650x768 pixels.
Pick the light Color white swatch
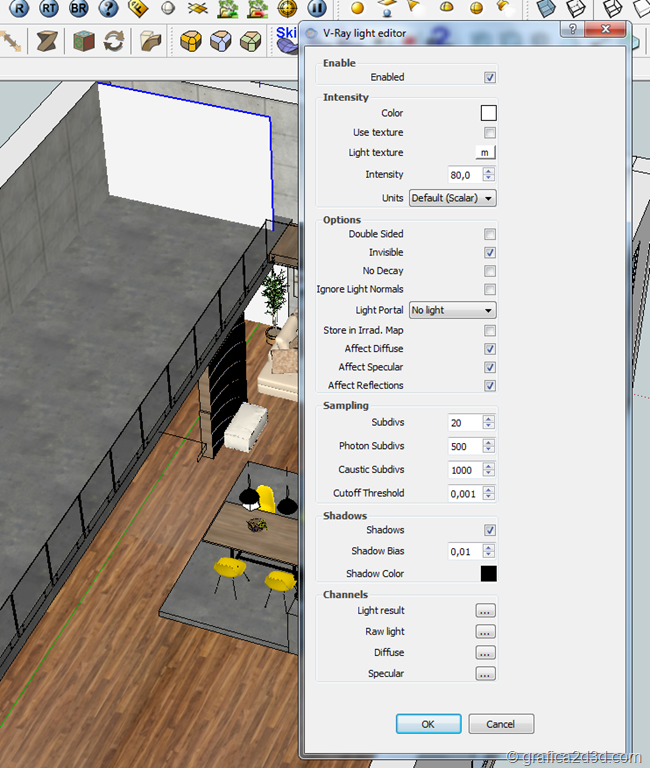click(x=488, y=113)
